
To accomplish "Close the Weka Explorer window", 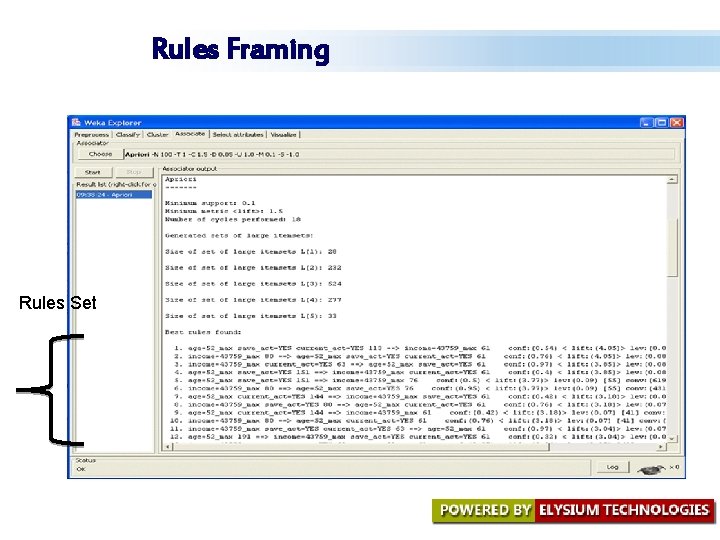I will click(676, 123).
